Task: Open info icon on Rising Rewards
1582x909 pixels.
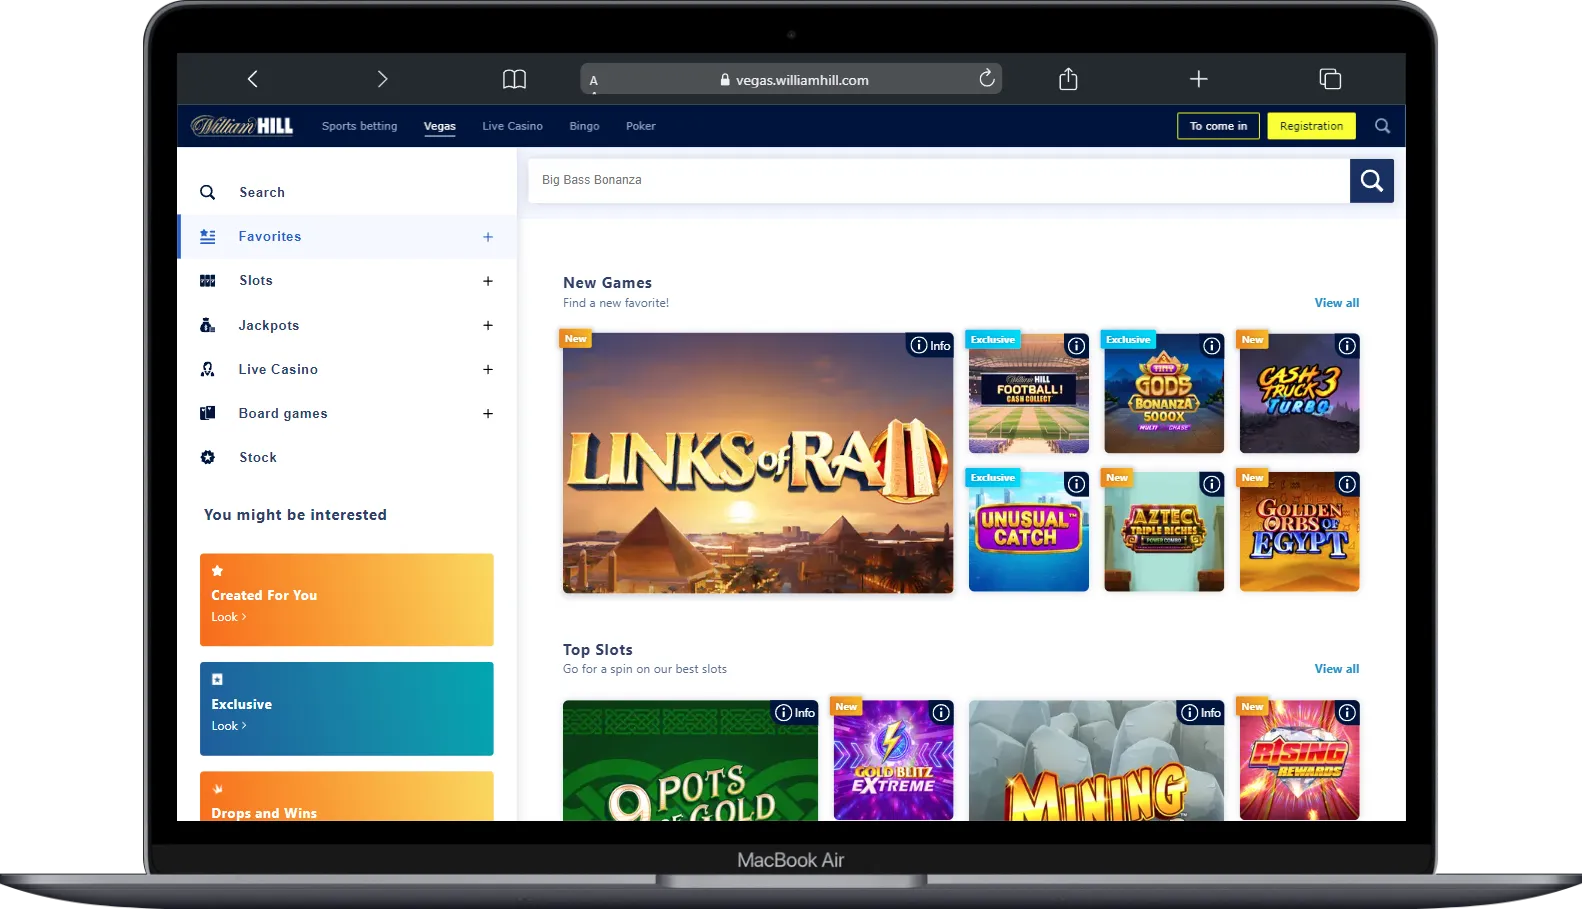Action: (x=1347, y=712)
